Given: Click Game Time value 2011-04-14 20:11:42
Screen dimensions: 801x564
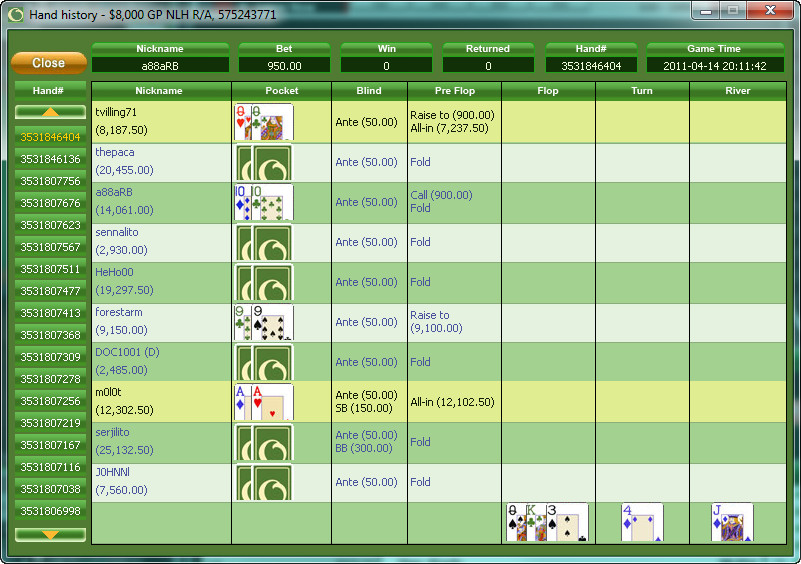Looking at the screenshot, I should [715, 66].
